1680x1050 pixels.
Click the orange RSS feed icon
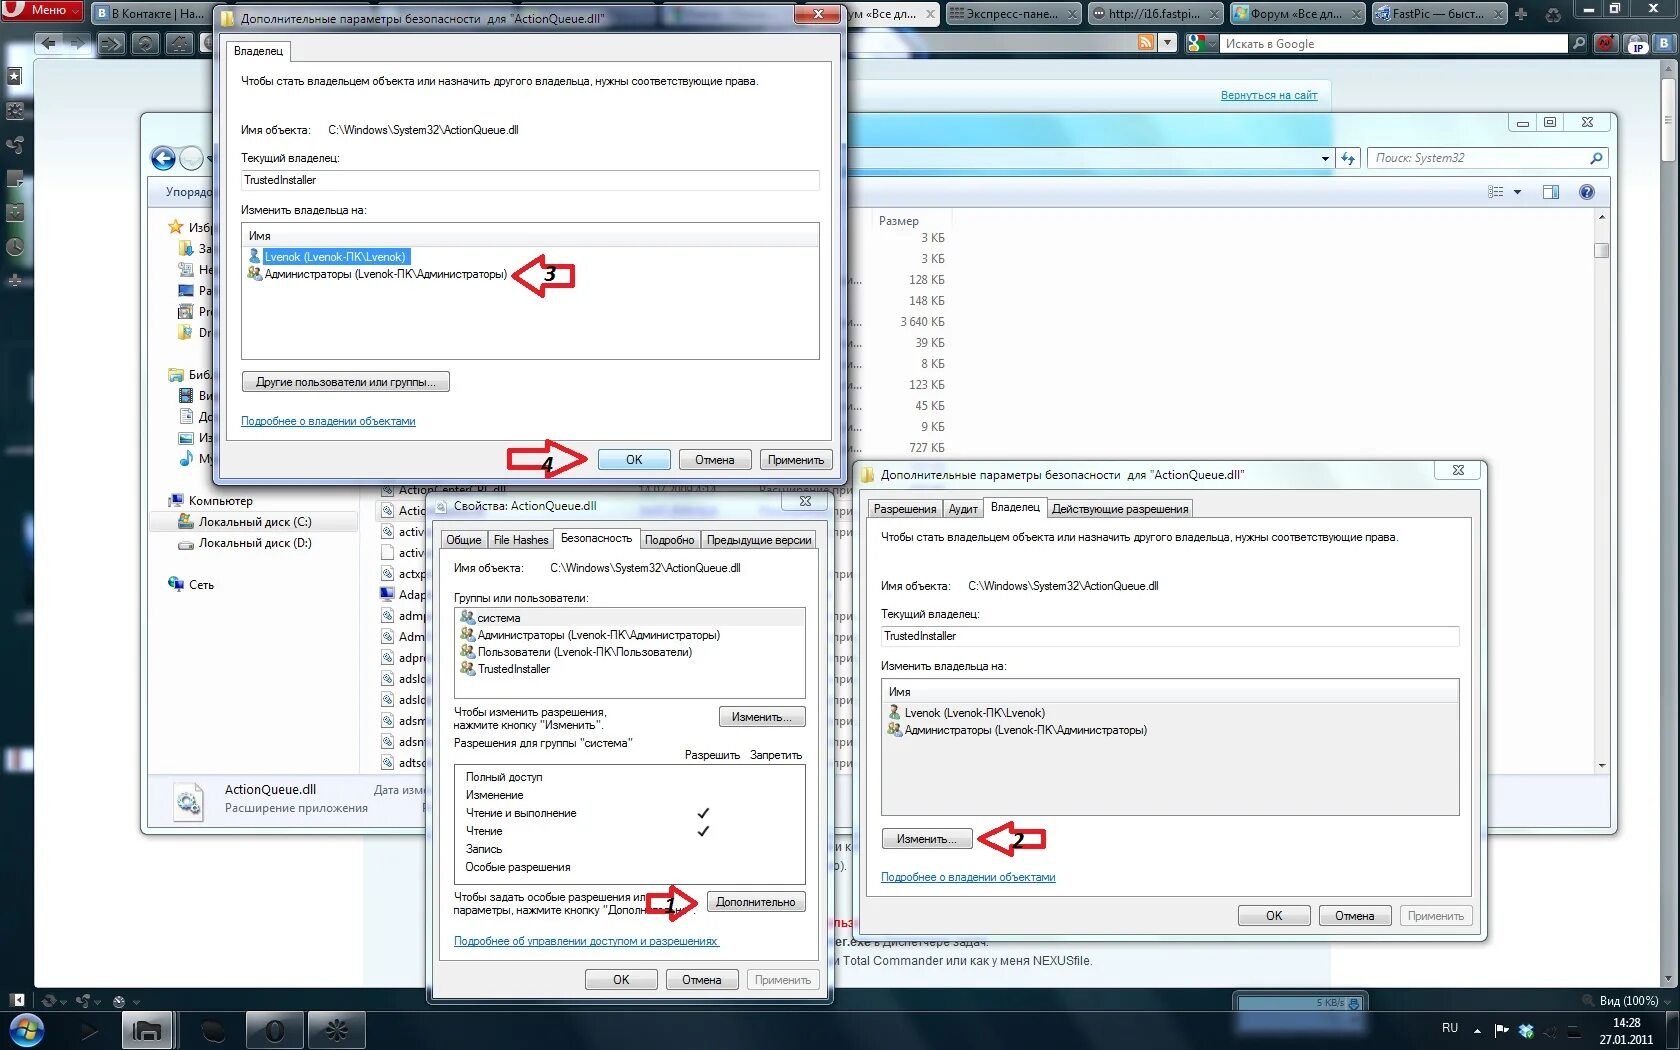coord(1146,43)
